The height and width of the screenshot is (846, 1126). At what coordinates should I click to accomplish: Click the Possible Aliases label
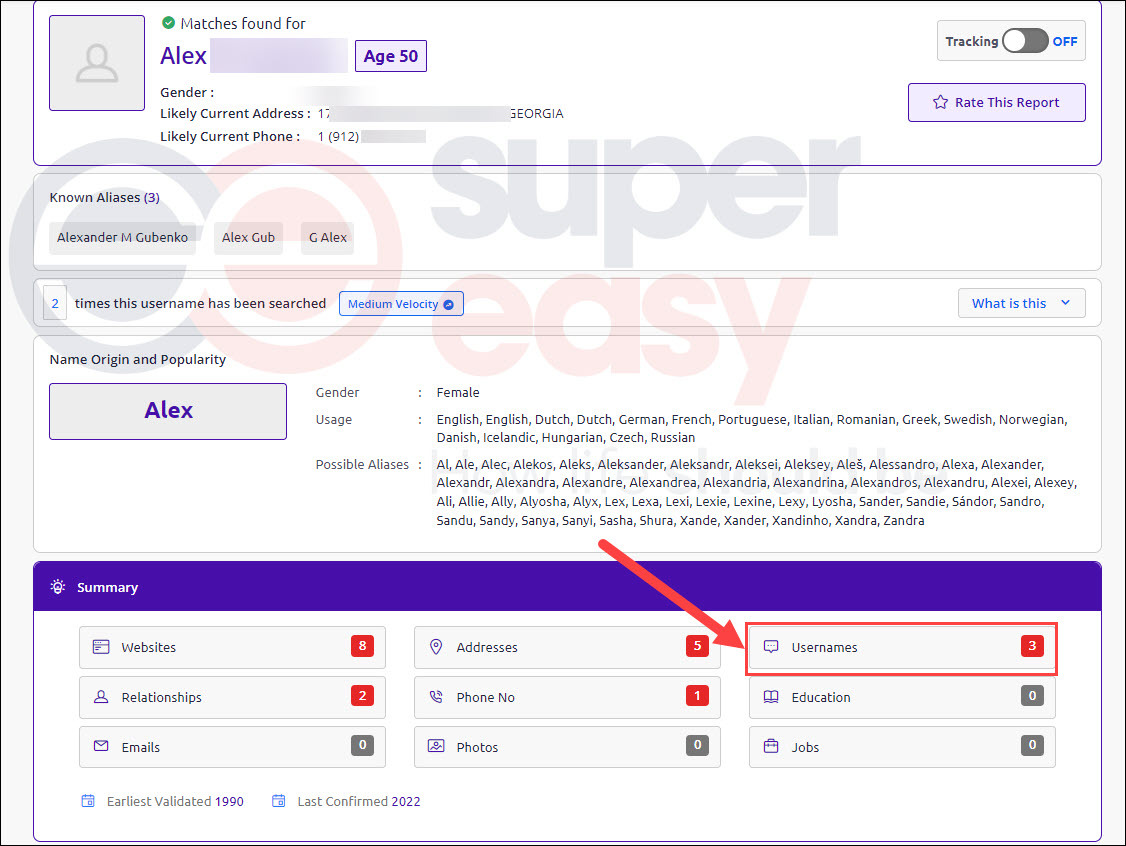pos(362,465)
